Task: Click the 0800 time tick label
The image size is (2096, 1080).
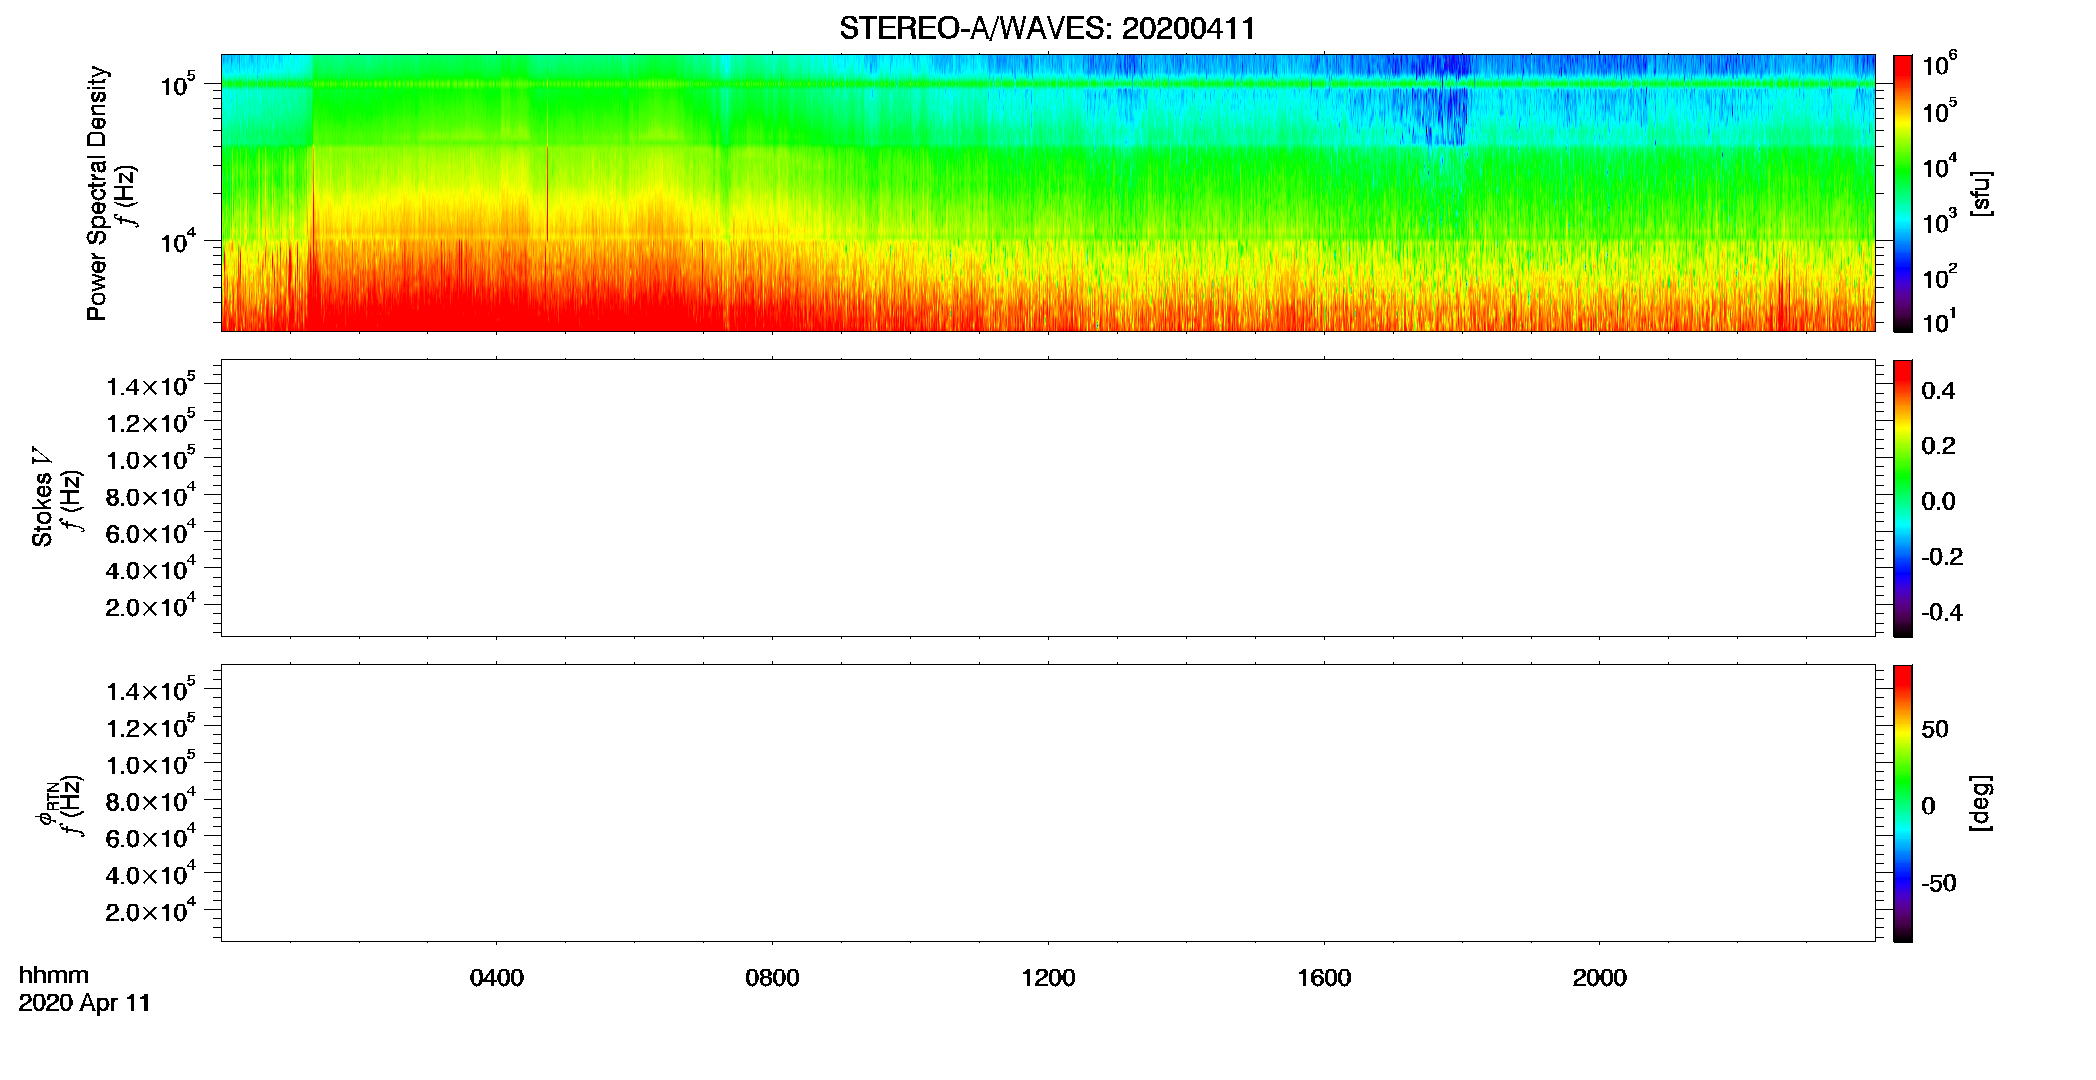Action: tap(772, 978)
